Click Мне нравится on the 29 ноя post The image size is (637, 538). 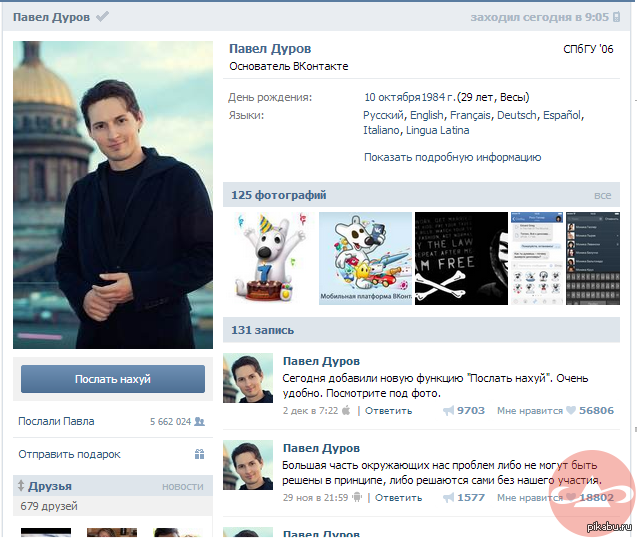tap(530, 498)
